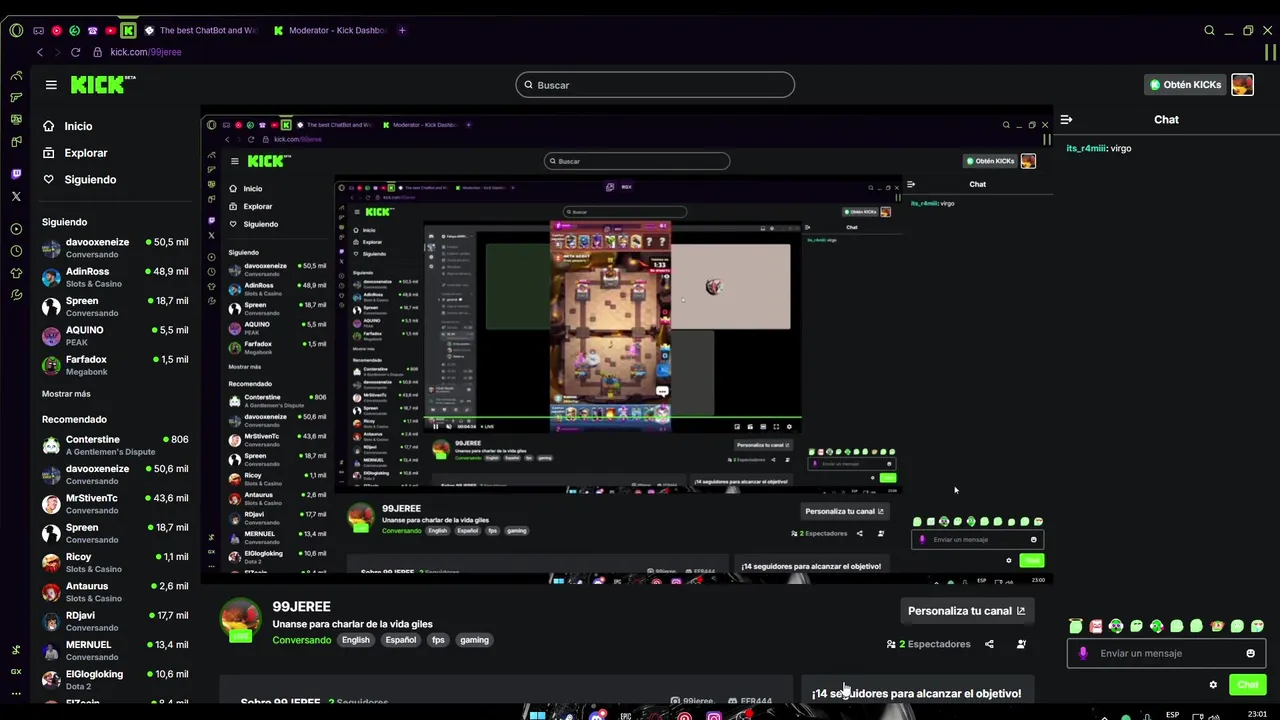Open the shirt icon in the Opera sidebar
Image resolution: width=1280 pixels, height=720 pixels.
(16, 273)
